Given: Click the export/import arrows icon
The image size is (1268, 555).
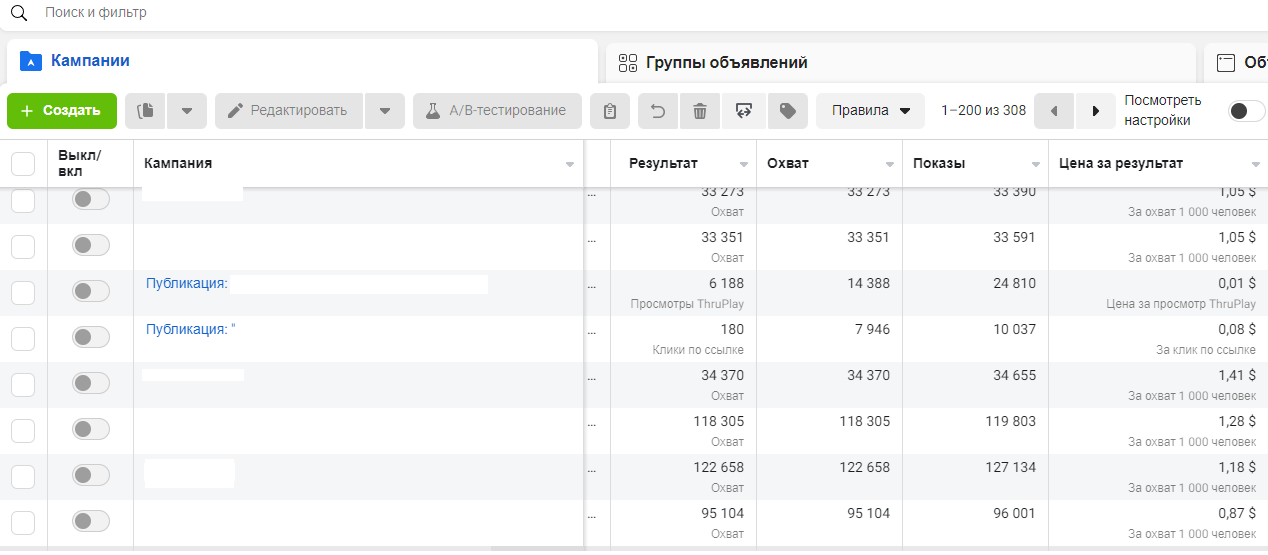Looking at the screenshot, I should click(x=743, y=111).
